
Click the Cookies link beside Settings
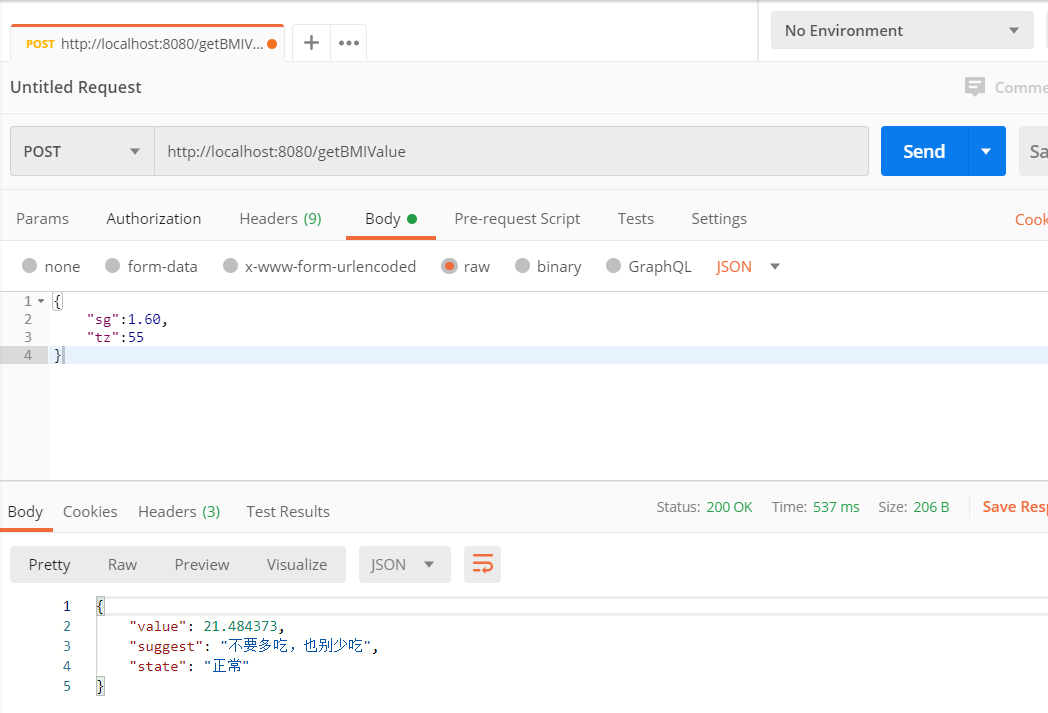click(x=1031, y=219)
